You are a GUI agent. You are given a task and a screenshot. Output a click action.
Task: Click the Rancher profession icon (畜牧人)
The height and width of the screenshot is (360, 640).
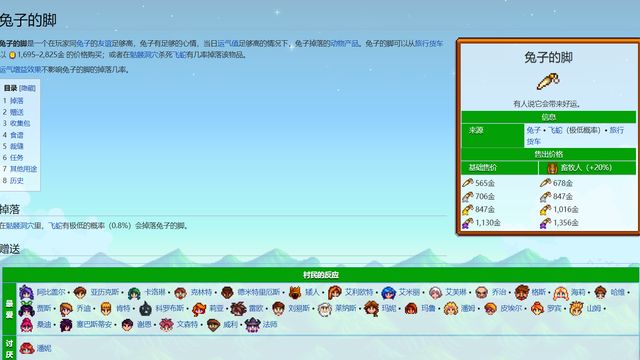pyautogui.click(x=552, y=168)
